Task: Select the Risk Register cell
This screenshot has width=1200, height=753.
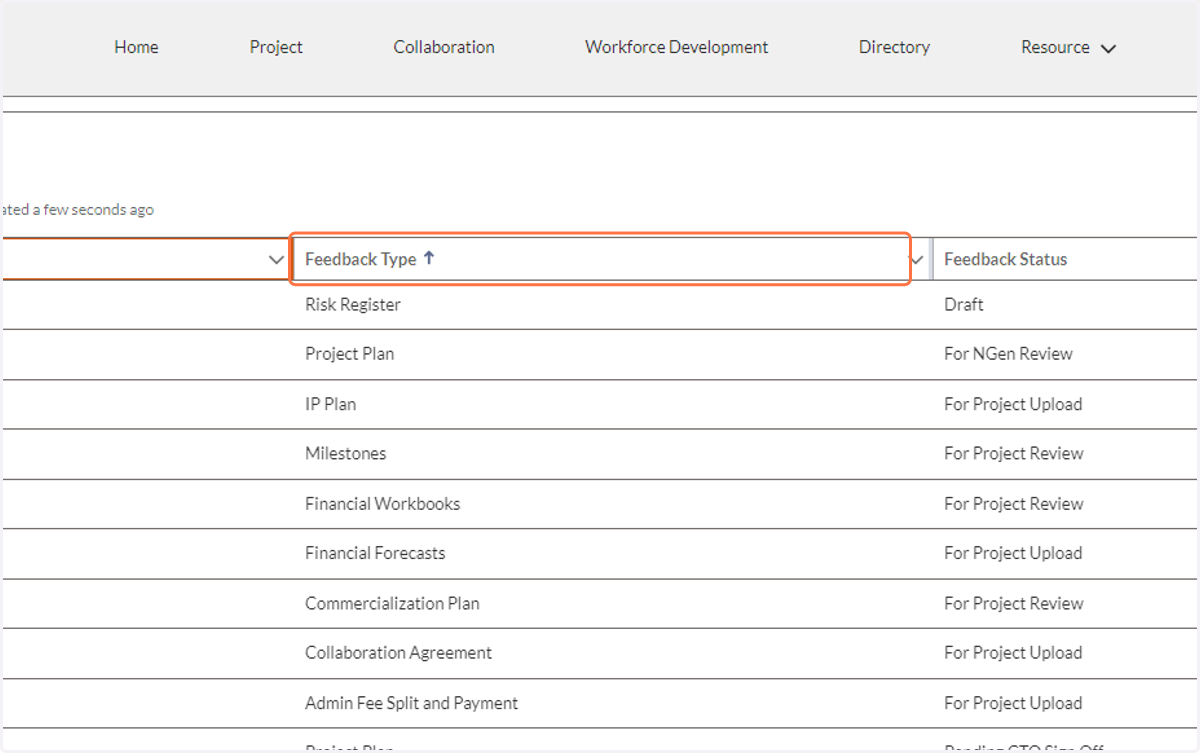Action: pos(353,305)
